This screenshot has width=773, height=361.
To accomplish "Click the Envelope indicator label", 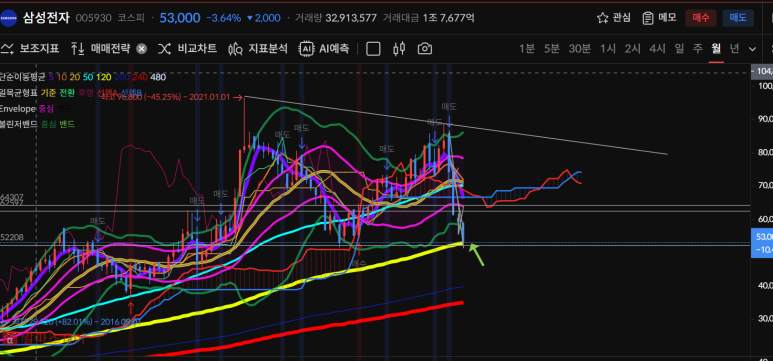I will coord(19,108).
